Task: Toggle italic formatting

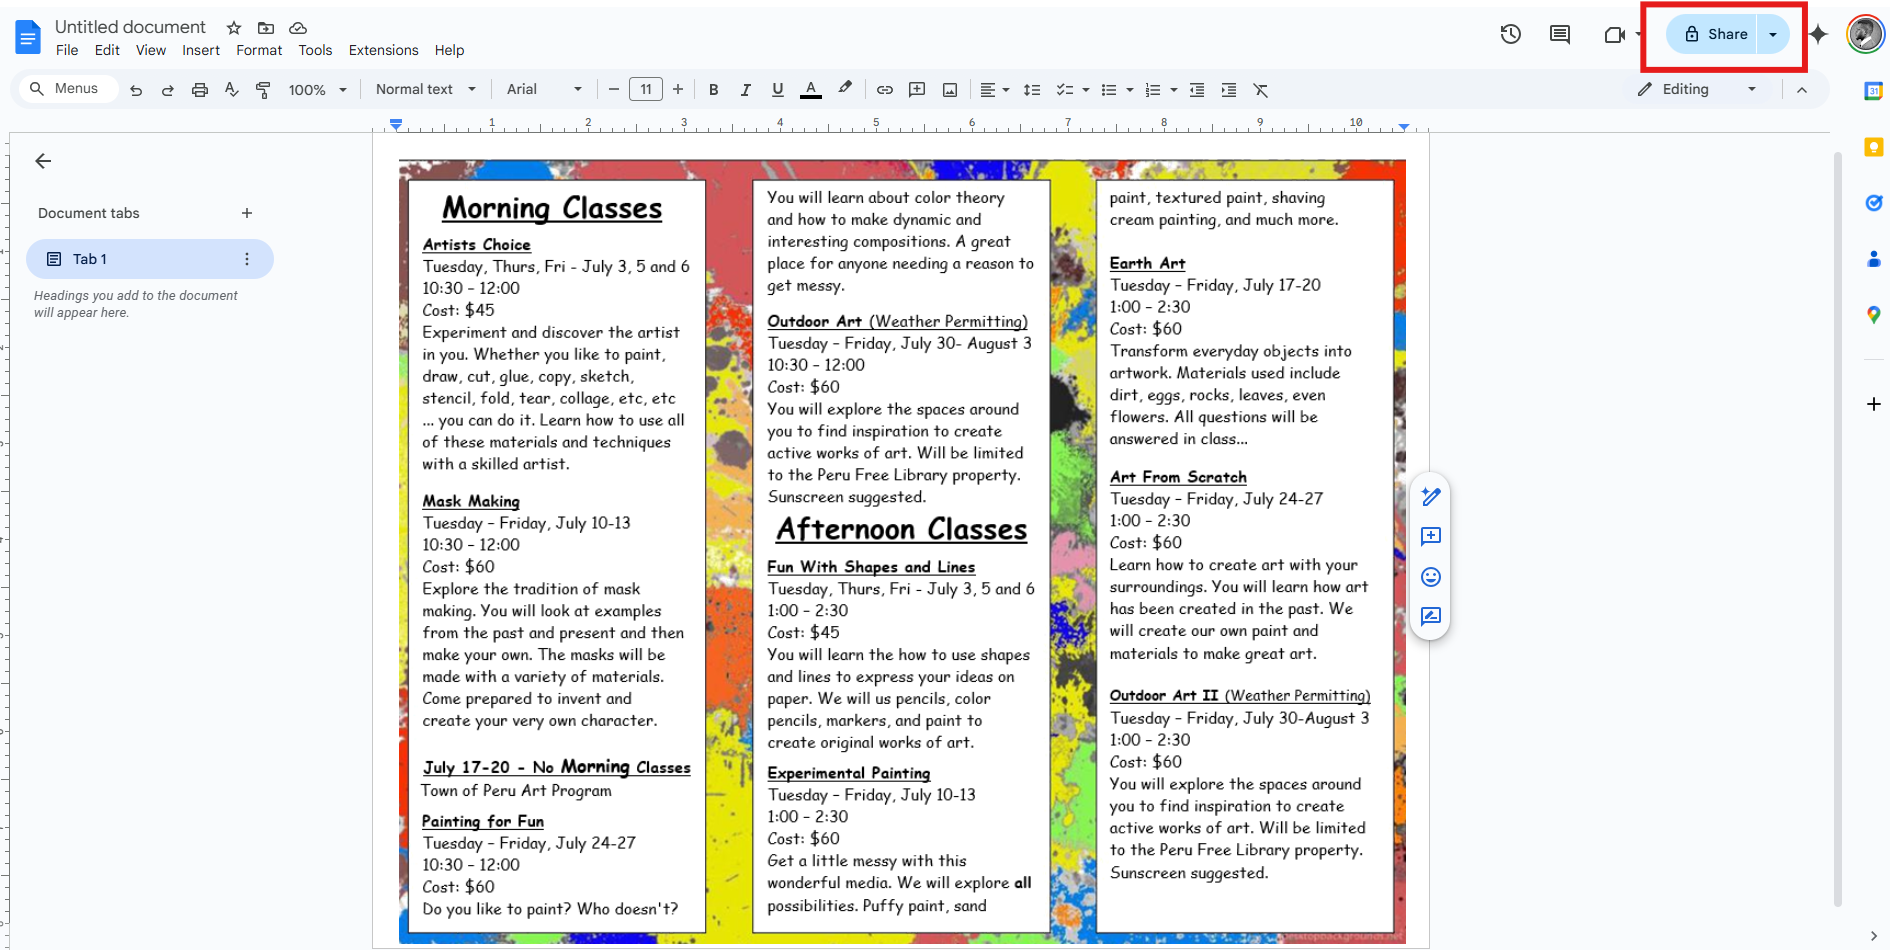Action: point(745,89)
